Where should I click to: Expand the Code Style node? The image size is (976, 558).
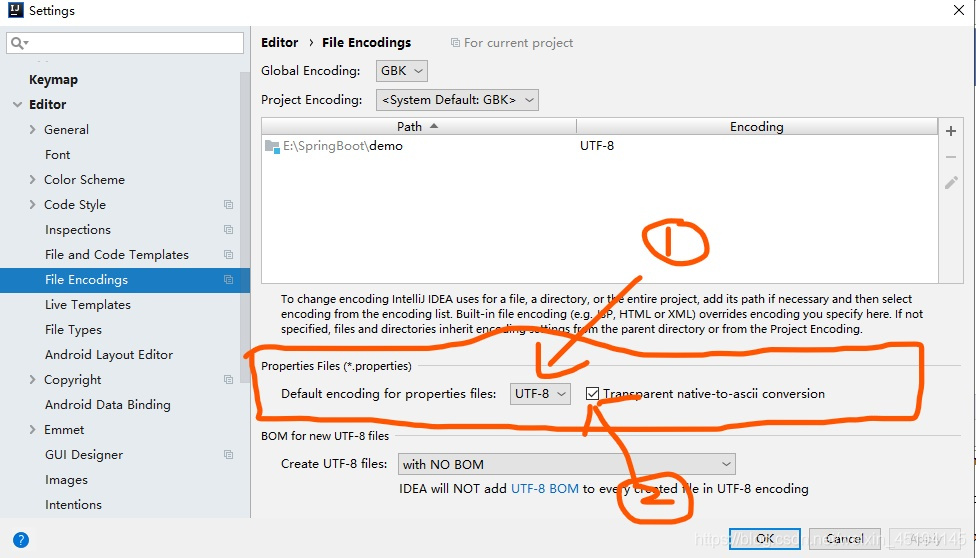[32, 204]
